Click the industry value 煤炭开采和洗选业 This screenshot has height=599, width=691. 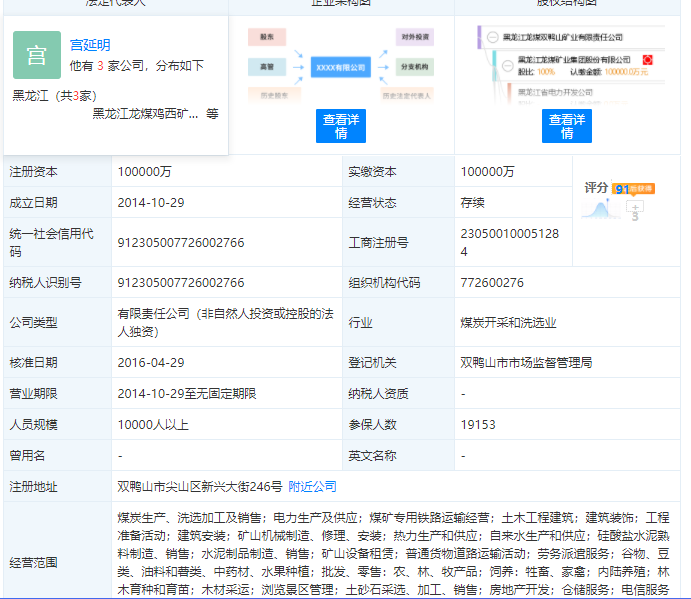coord(508,323)
